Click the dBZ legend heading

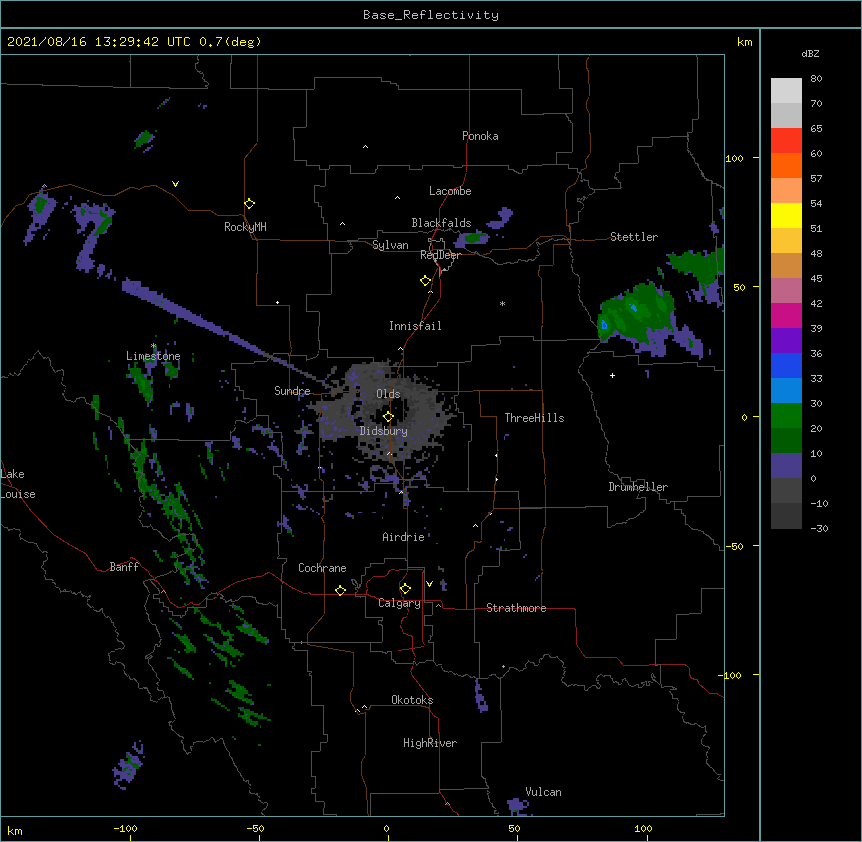pyautogui.click(x=810, y=53)
